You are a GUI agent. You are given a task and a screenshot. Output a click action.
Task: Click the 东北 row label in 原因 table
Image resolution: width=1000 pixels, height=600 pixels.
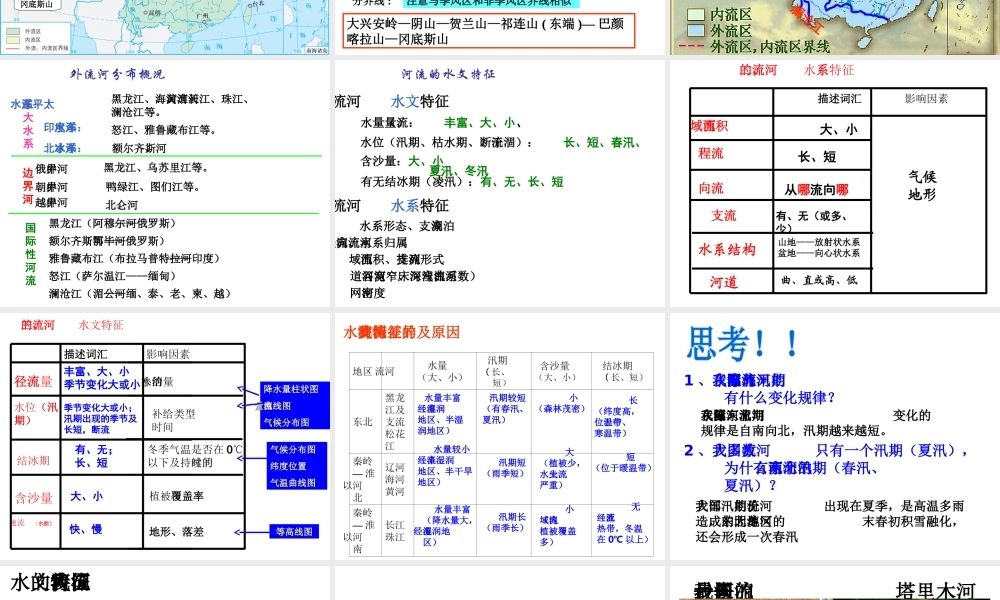point(362,421)
